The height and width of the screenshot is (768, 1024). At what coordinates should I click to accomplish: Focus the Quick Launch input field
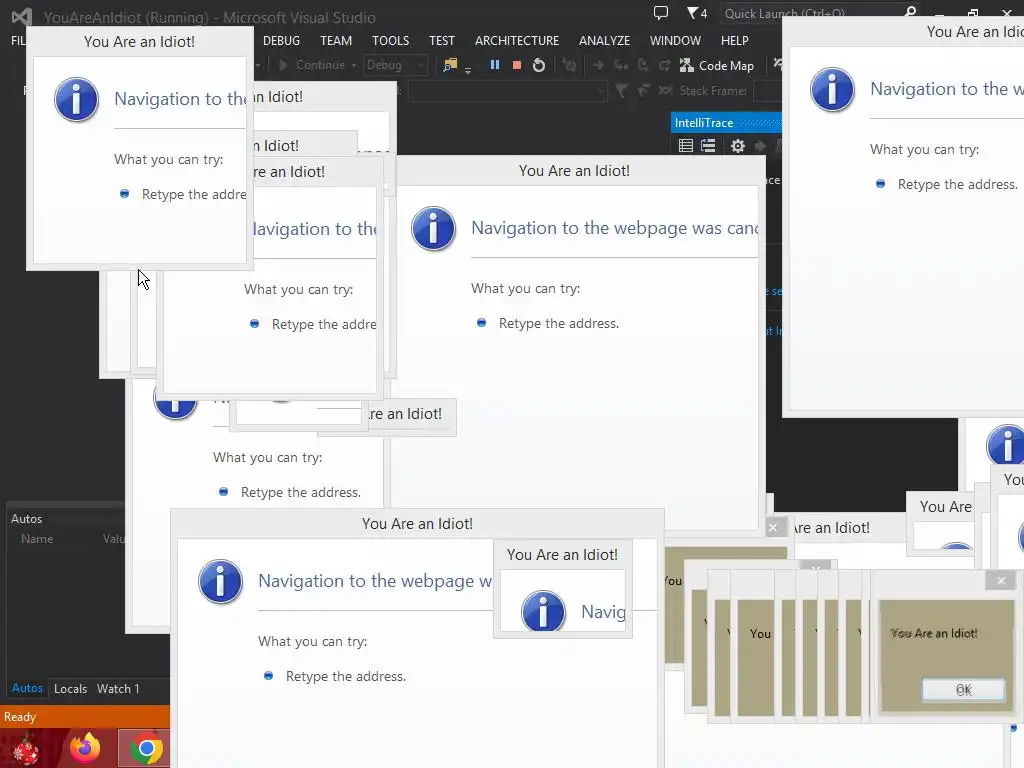pos(810,13)
